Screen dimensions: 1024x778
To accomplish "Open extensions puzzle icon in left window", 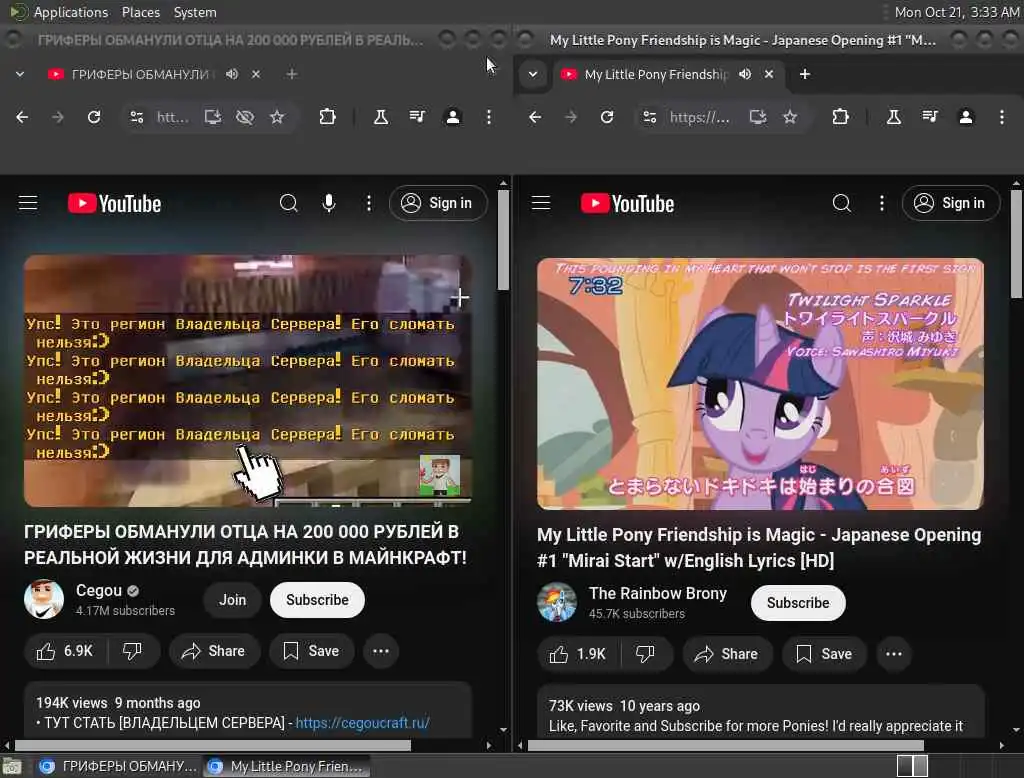I will pyautogui.click(x=327, y=117).
